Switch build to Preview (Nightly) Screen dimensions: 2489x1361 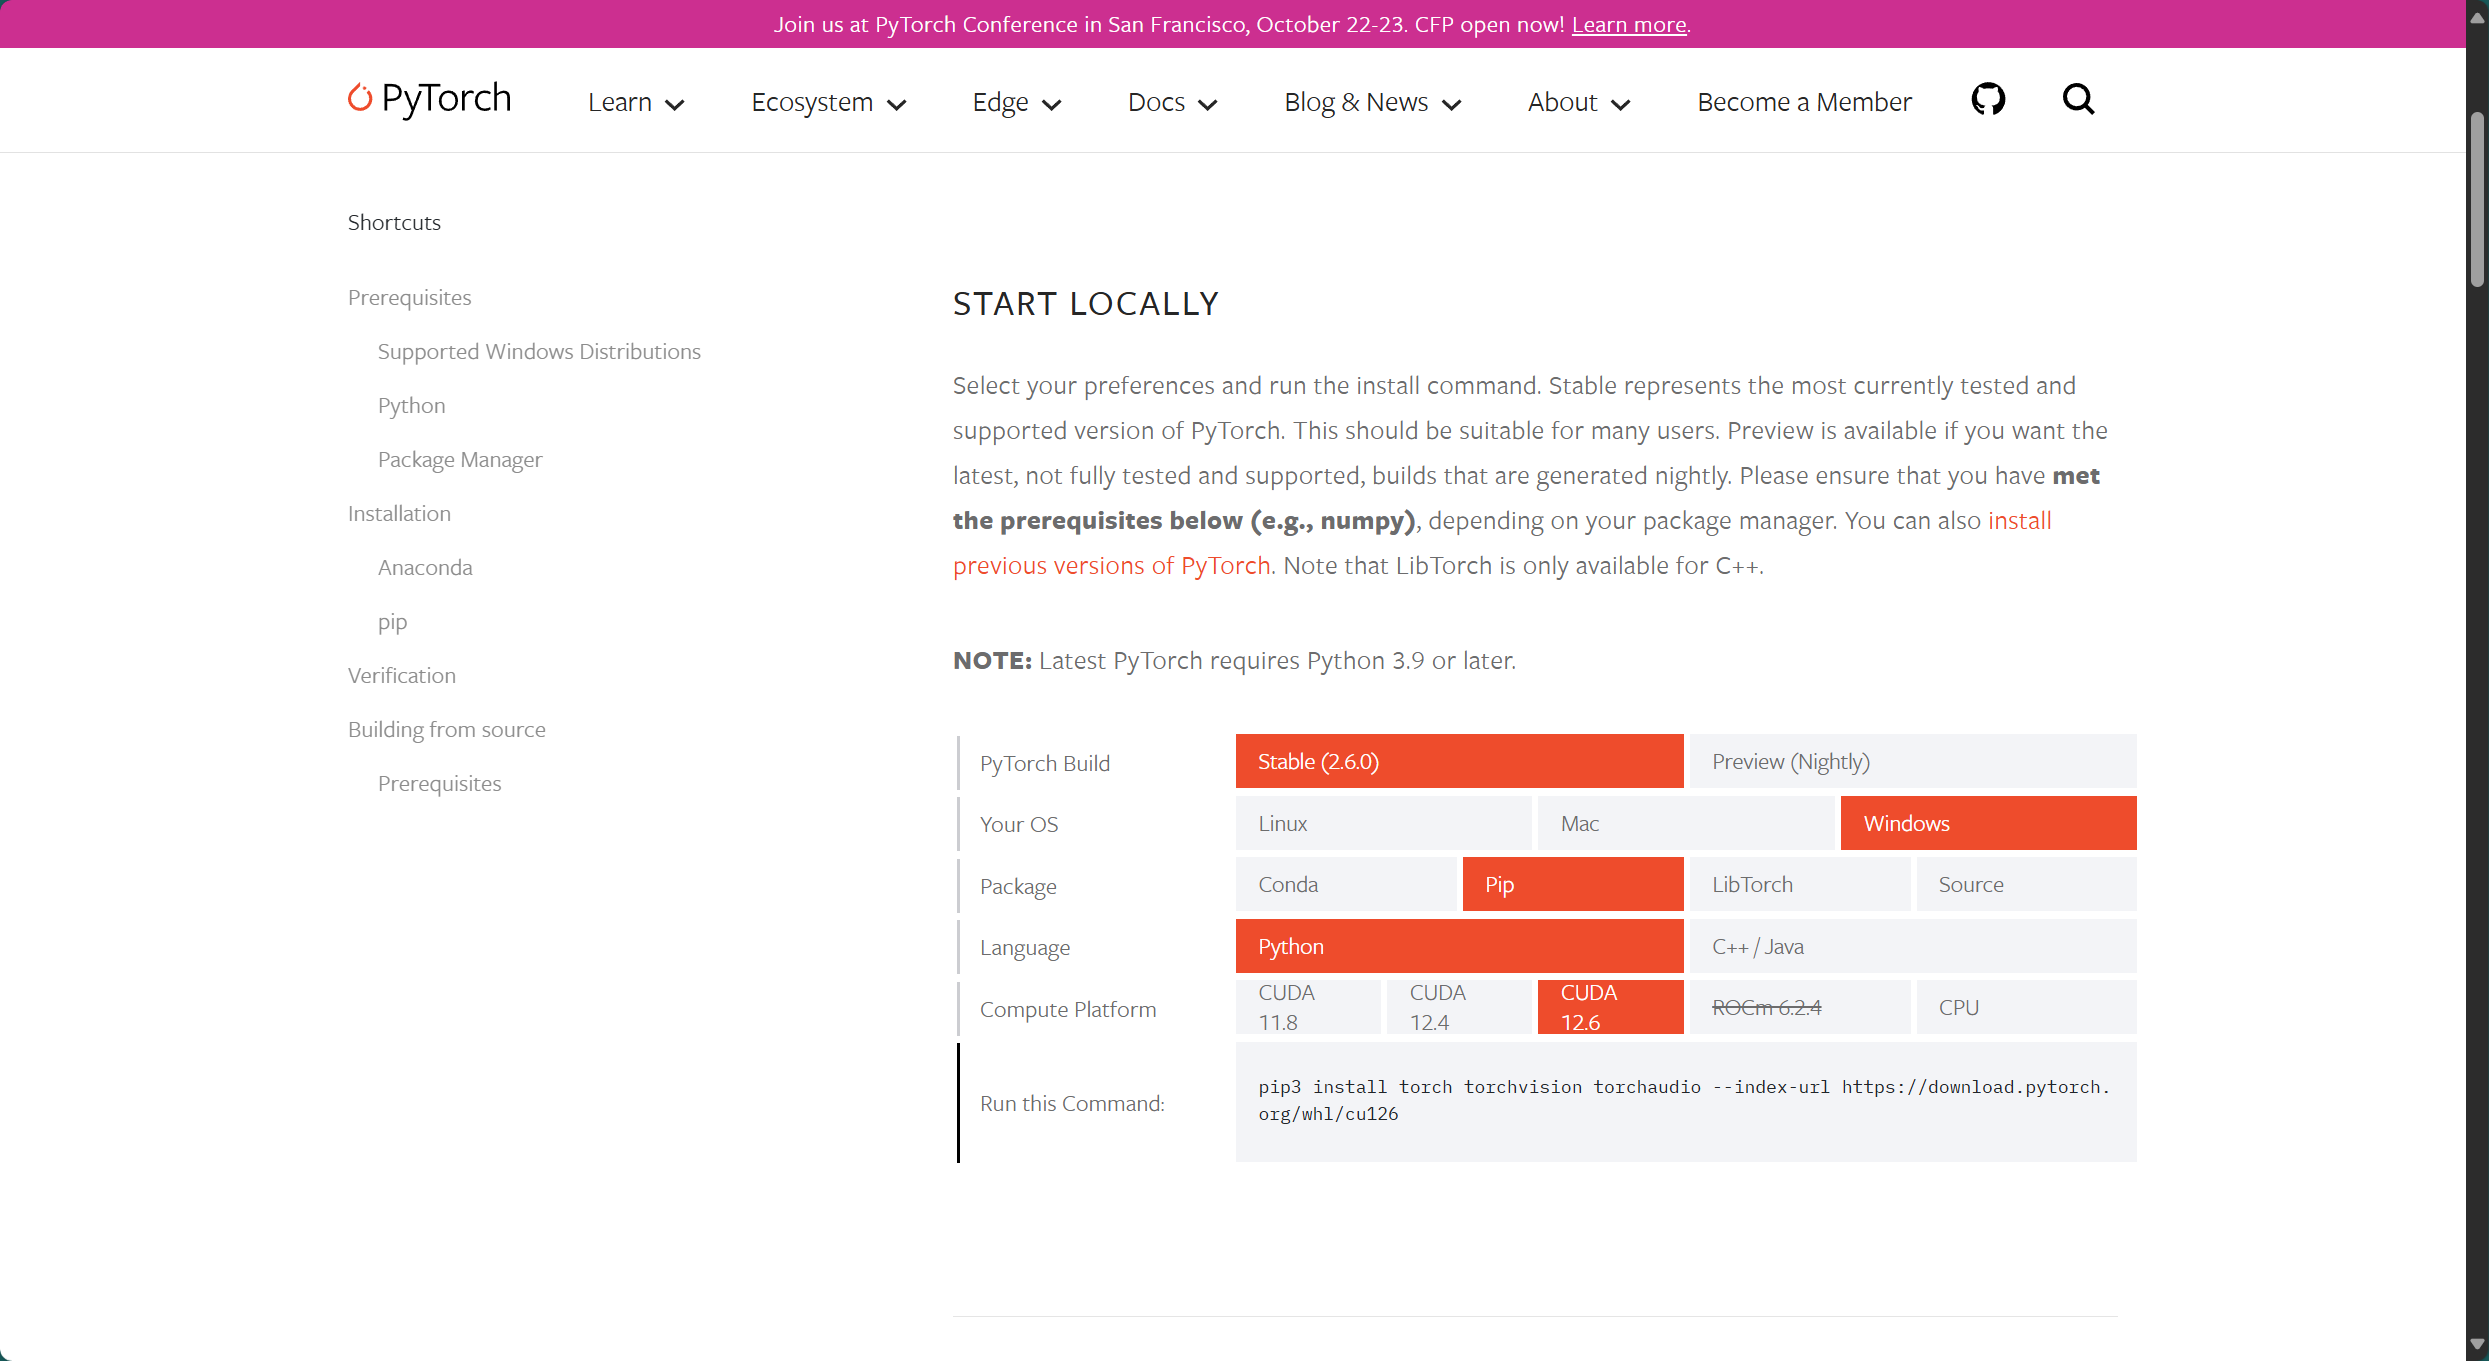point(1912,761)
